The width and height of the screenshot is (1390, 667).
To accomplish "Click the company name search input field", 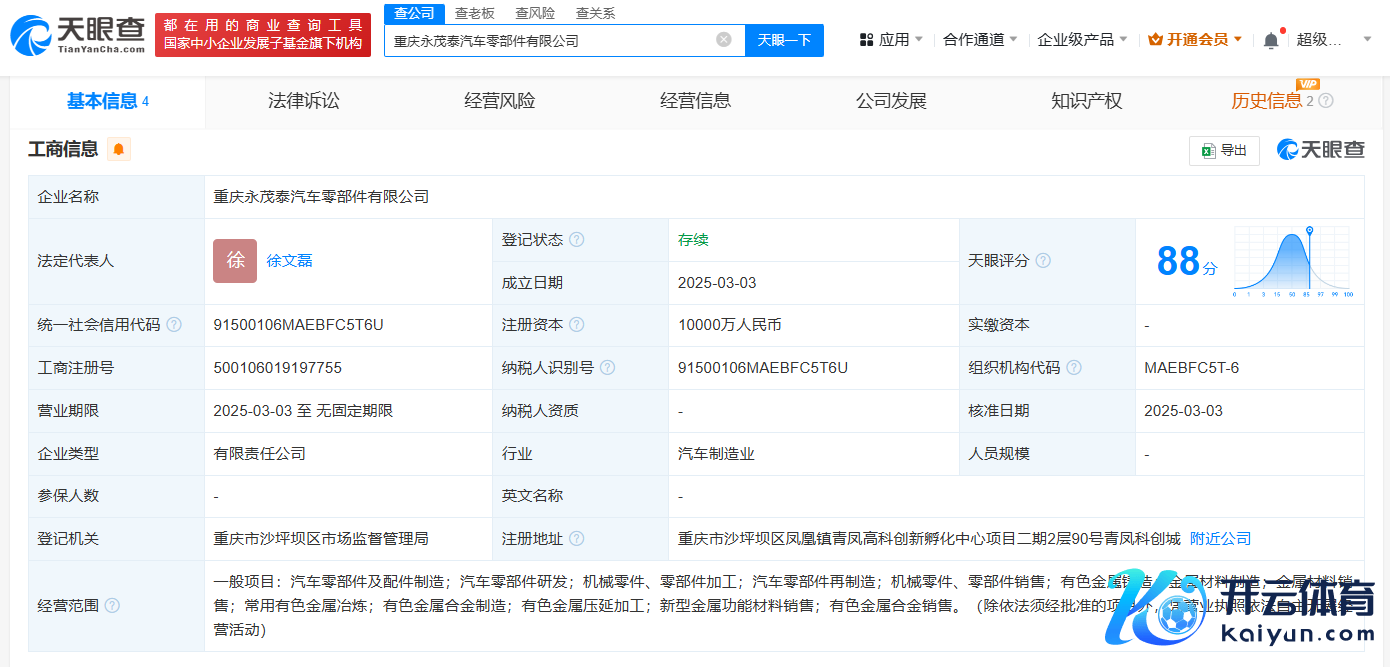I will (x=550, y=41).
